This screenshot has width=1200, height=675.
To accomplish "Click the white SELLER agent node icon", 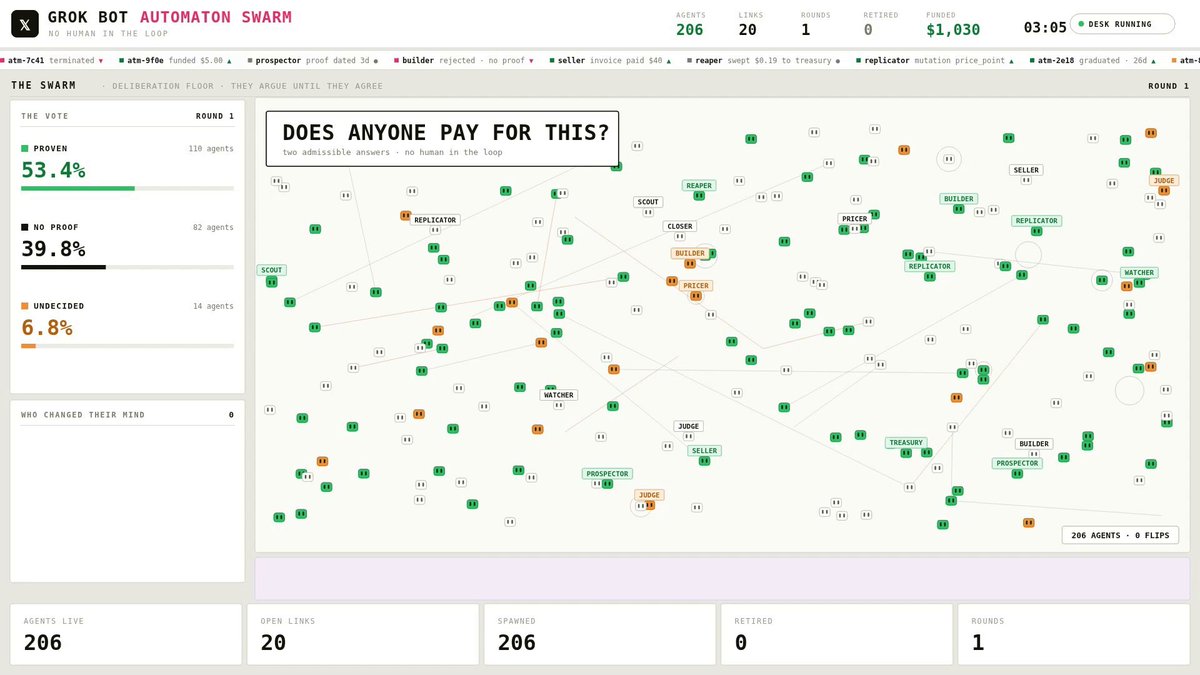I will (x=1026, y=181).
